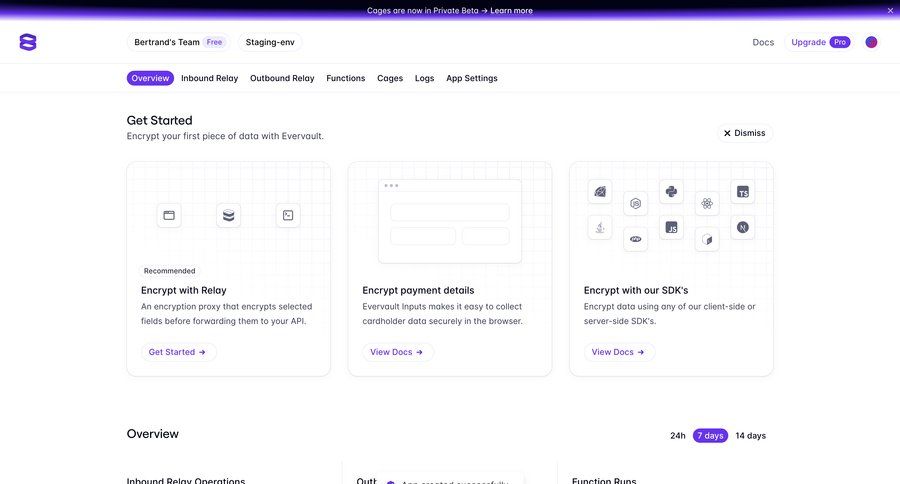
Task: Click the browser window icon in Relay card
Action: click(169, 215)
